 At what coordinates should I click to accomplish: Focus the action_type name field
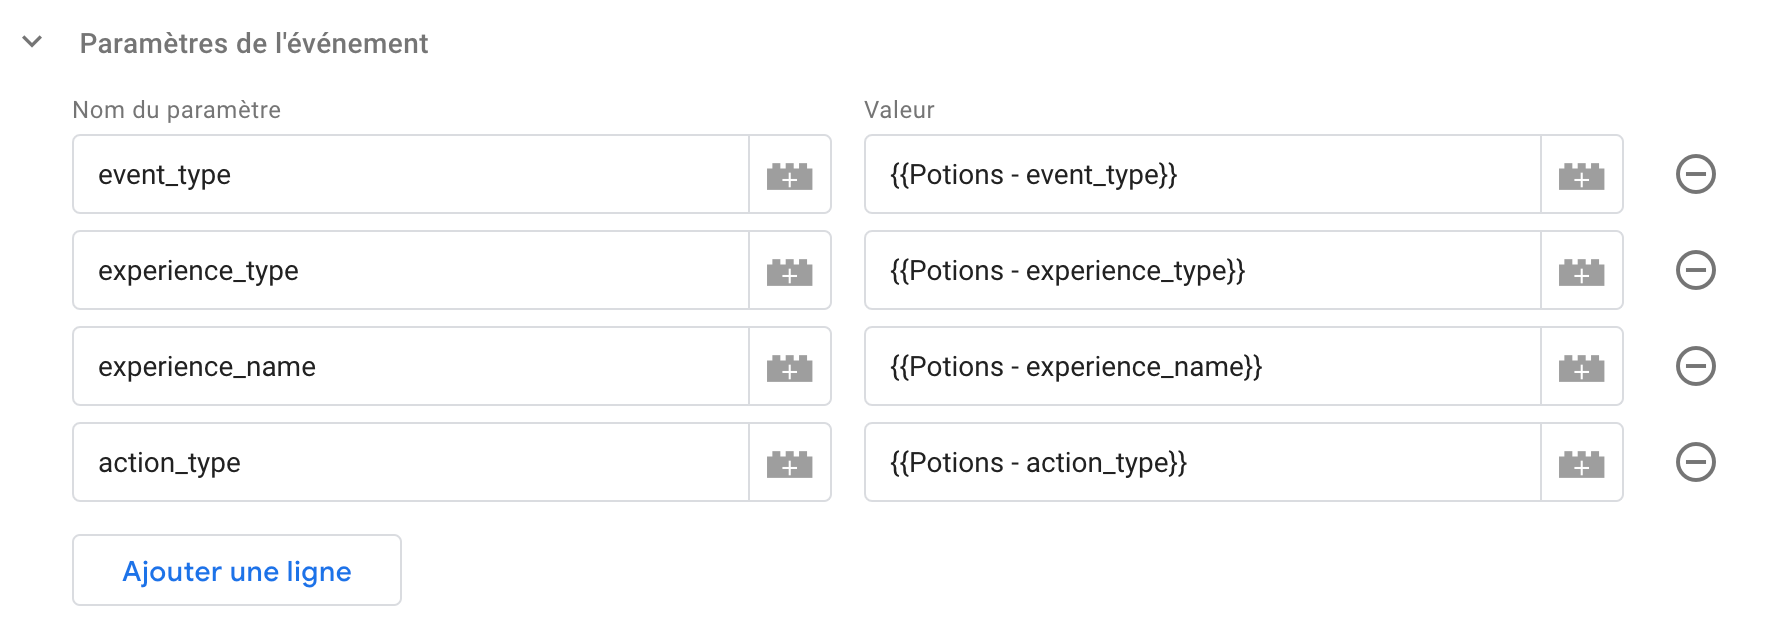(x=411, y=463)
